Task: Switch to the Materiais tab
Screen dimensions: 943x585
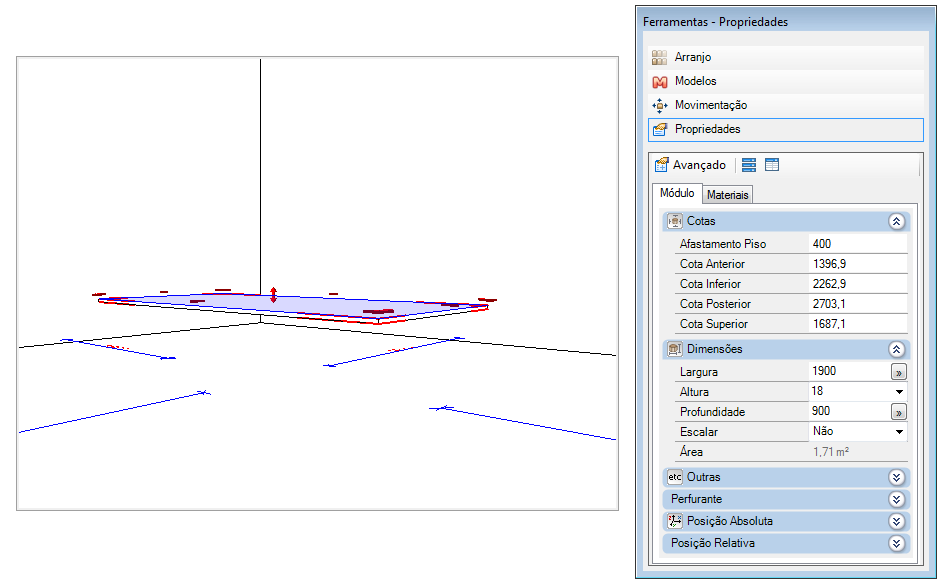Action: click(x=728, y=195)
